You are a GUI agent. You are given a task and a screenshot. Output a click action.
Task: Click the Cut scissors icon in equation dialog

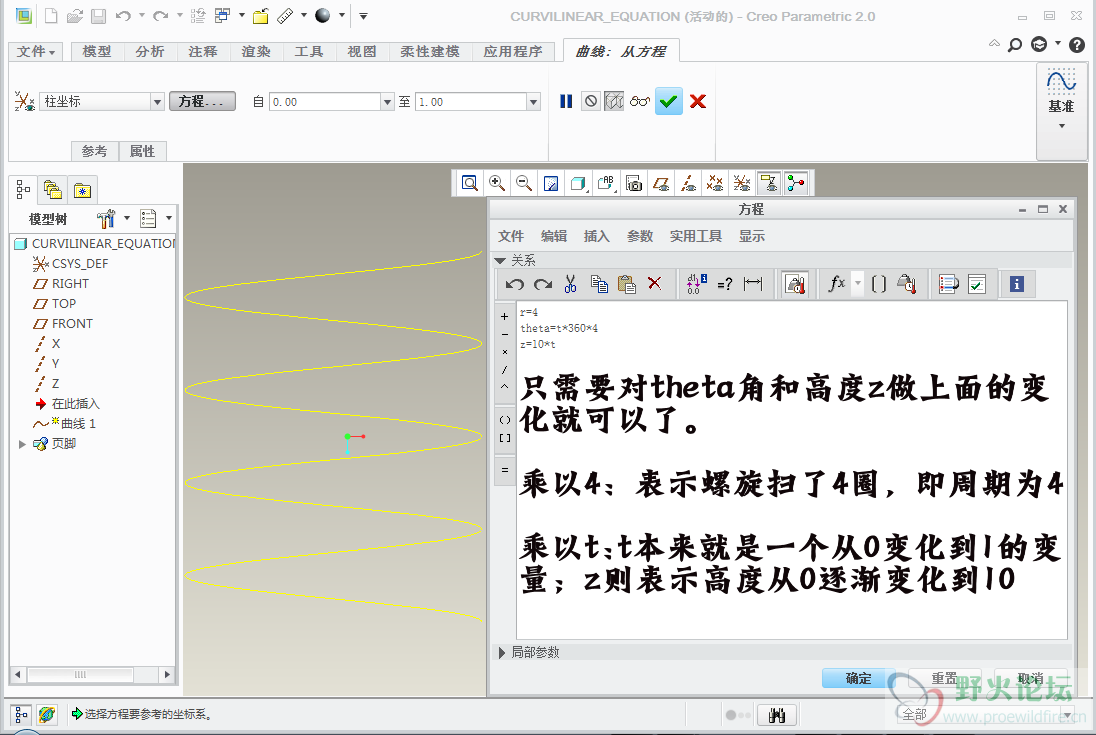[x=570, y=284]
